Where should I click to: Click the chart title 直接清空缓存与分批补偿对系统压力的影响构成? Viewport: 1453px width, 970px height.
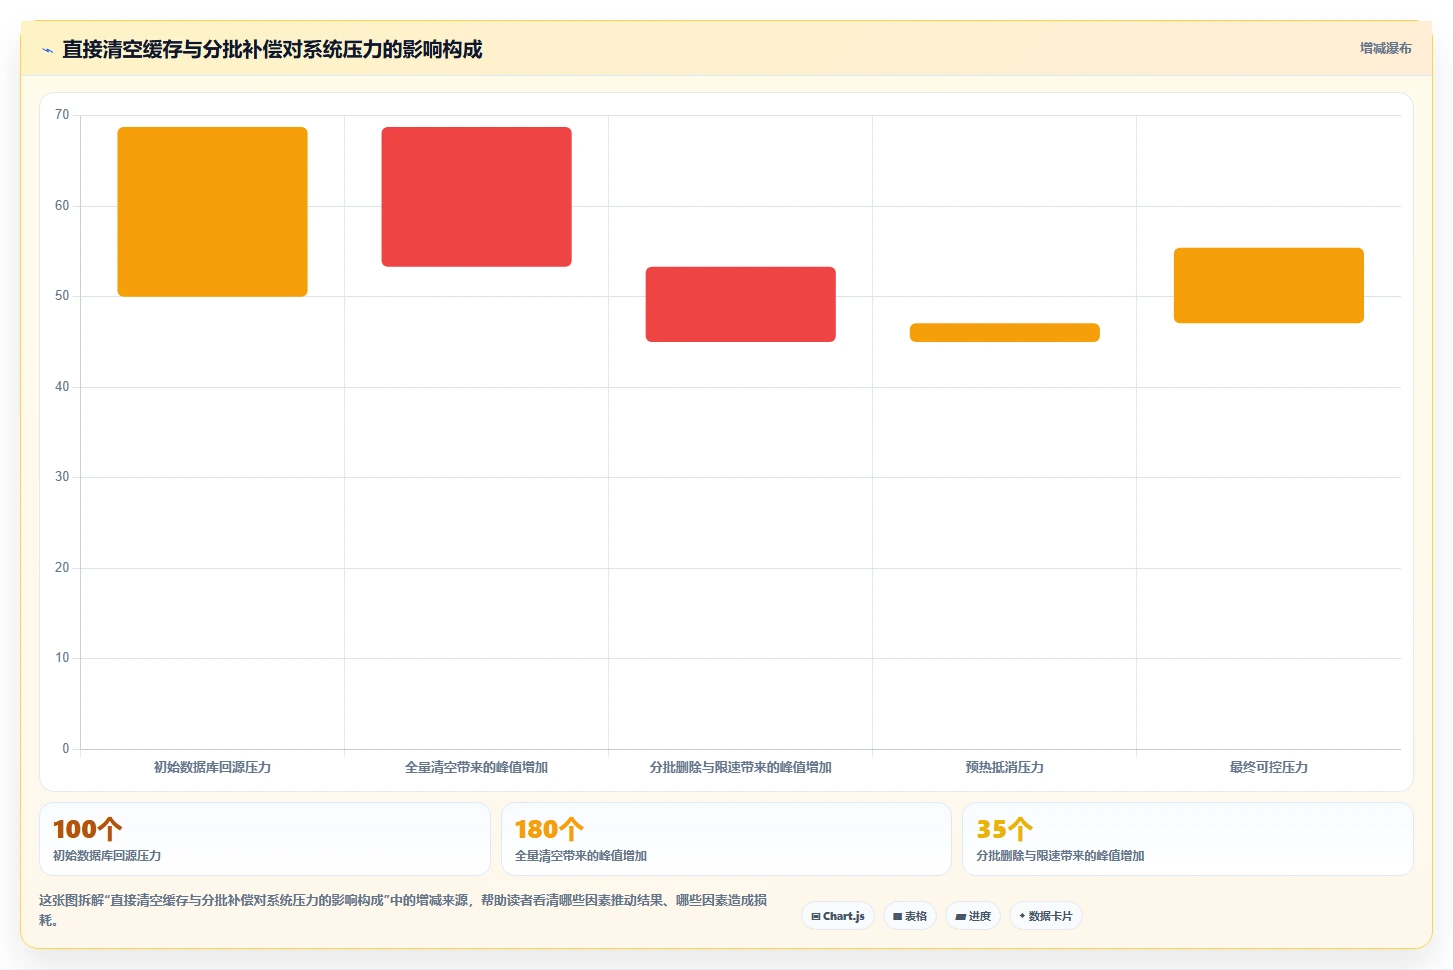tap(272, 50)
